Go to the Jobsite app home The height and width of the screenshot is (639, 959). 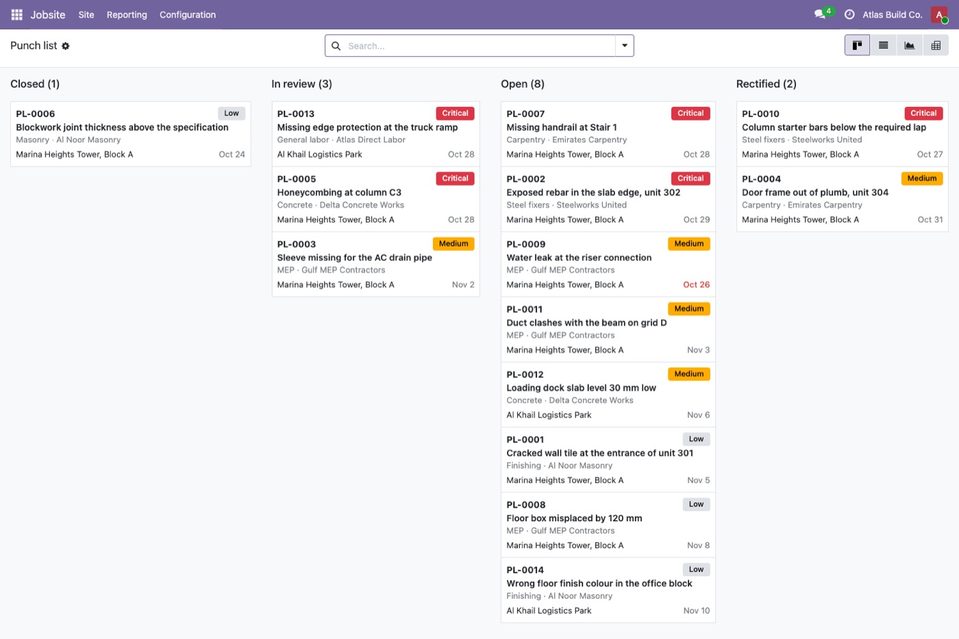point(48,15)
